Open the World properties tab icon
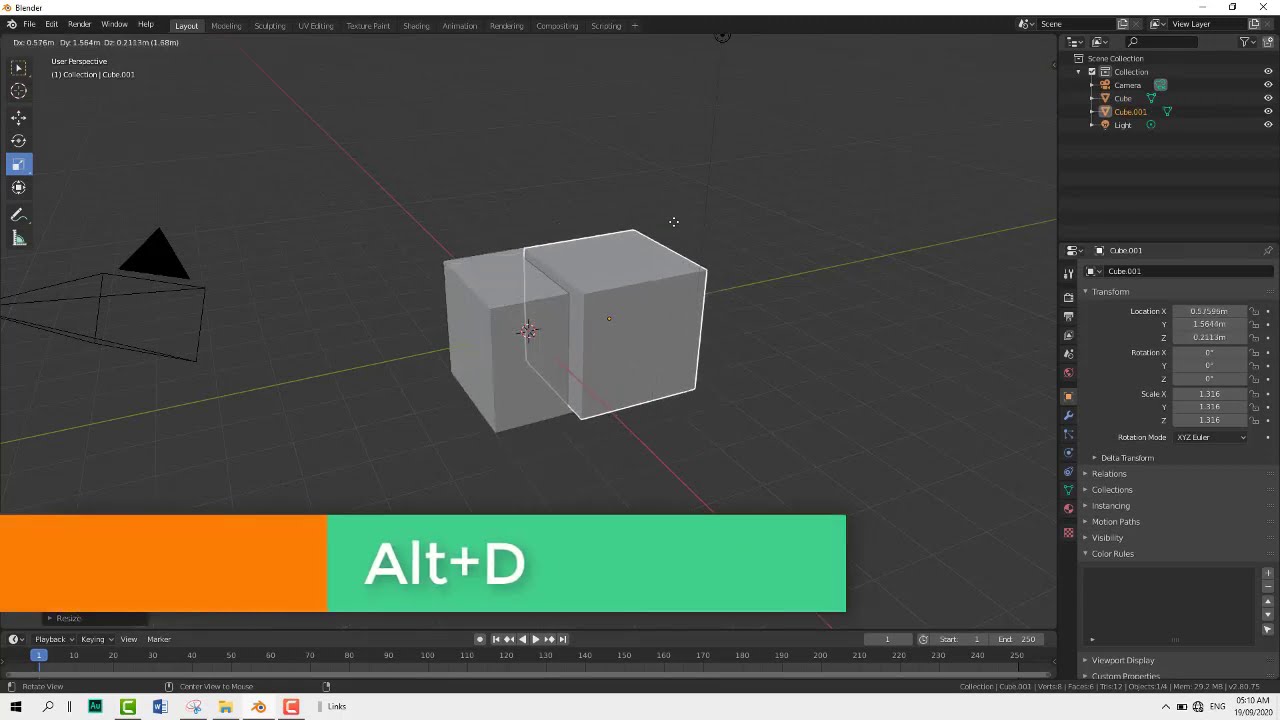1280x720 pixels. (1068, 372)
